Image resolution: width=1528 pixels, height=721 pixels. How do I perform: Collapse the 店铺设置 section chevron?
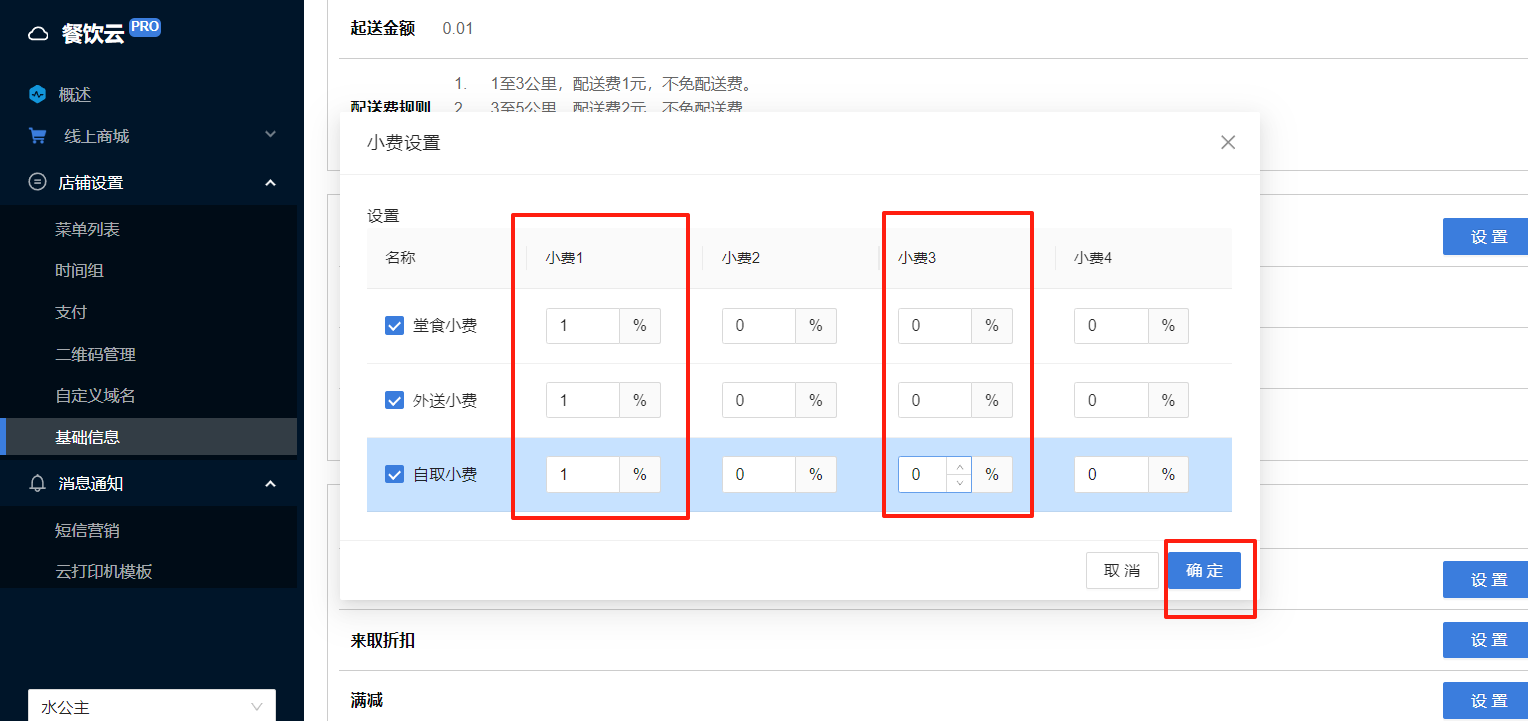[x=270, y=183]
